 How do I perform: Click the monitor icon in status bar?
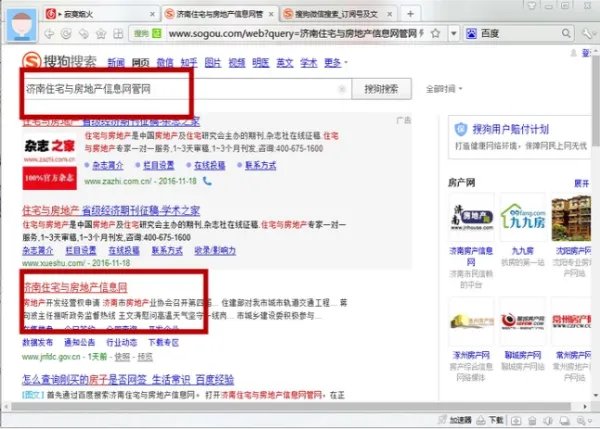[x=564, y=421]
